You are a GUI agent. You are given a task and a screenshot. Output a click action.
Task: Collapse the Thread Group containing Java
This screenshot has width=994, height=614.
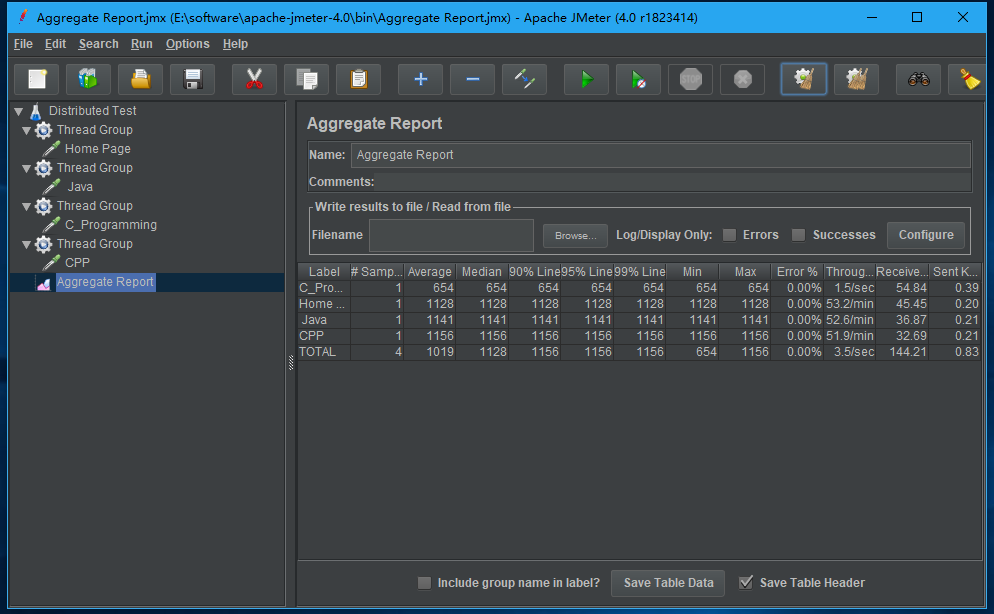pos(27,169)
